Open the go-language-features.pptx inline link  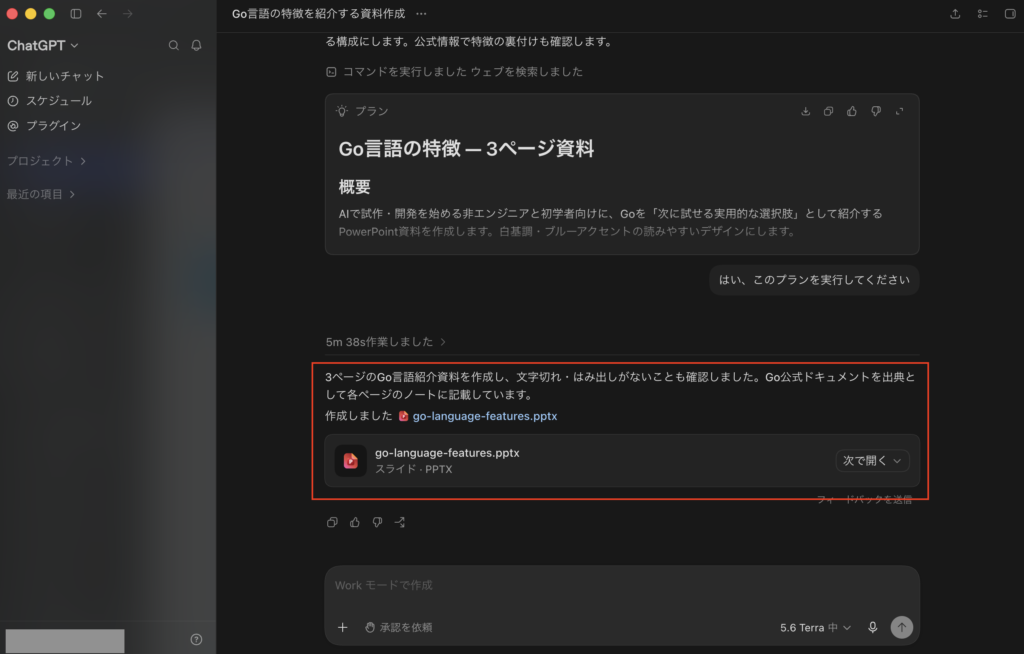click(485, 416)
